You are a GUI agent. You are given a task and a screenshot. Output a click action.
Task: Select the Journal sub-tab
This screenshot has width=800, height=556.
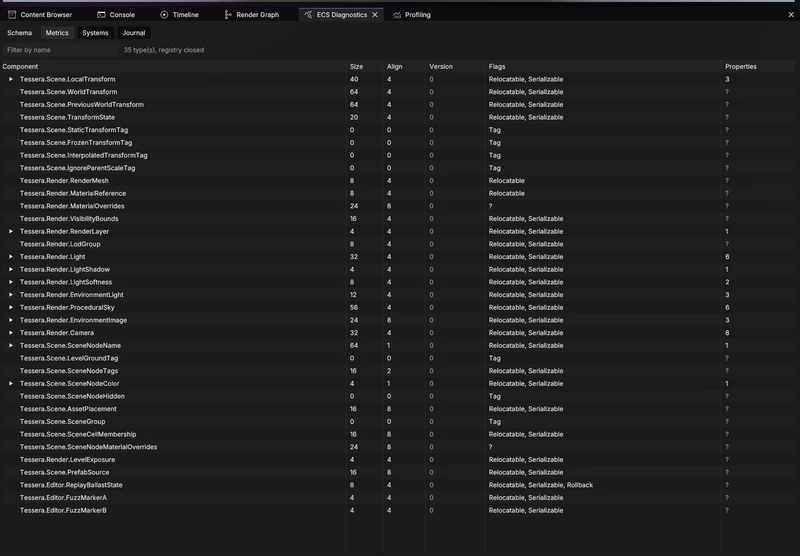click(x=134, y=33)
